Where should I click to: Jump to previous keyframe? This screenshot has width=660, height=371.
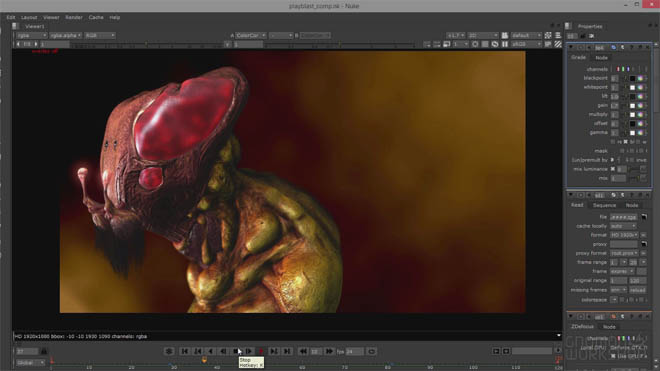[x=197, y=351]
